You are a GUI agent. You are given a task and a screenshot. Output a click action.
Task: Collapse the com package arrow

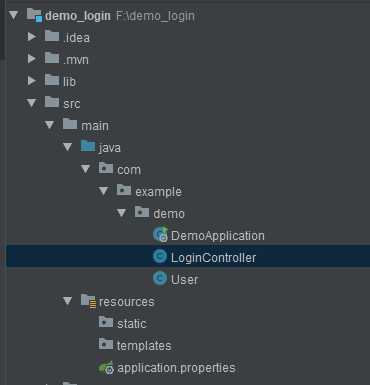[x=86, y=169]
